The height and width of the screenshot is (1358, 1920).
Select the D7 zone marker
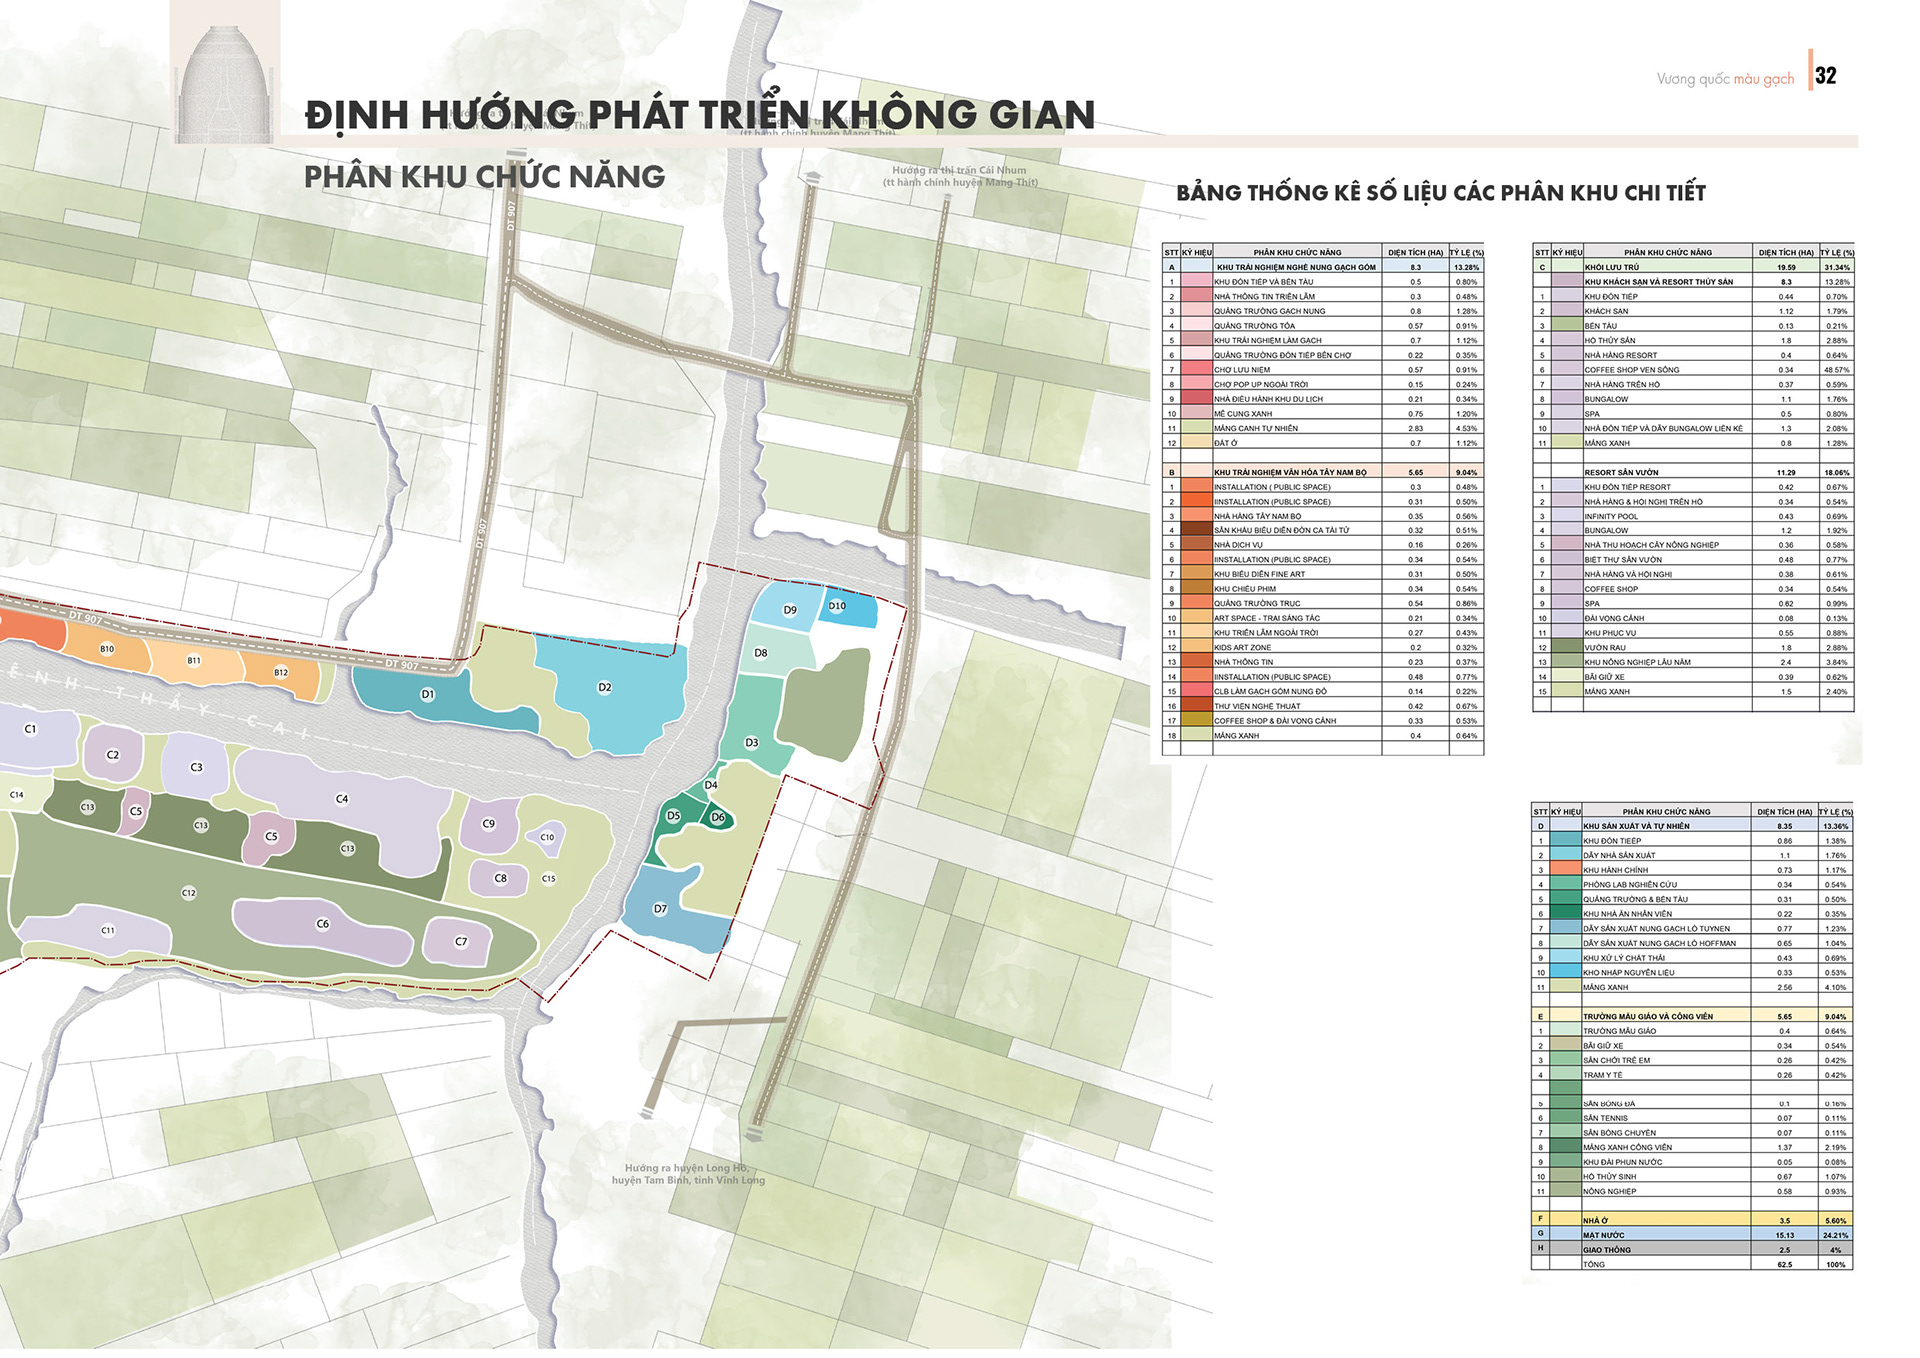click(x=660, y=909)
